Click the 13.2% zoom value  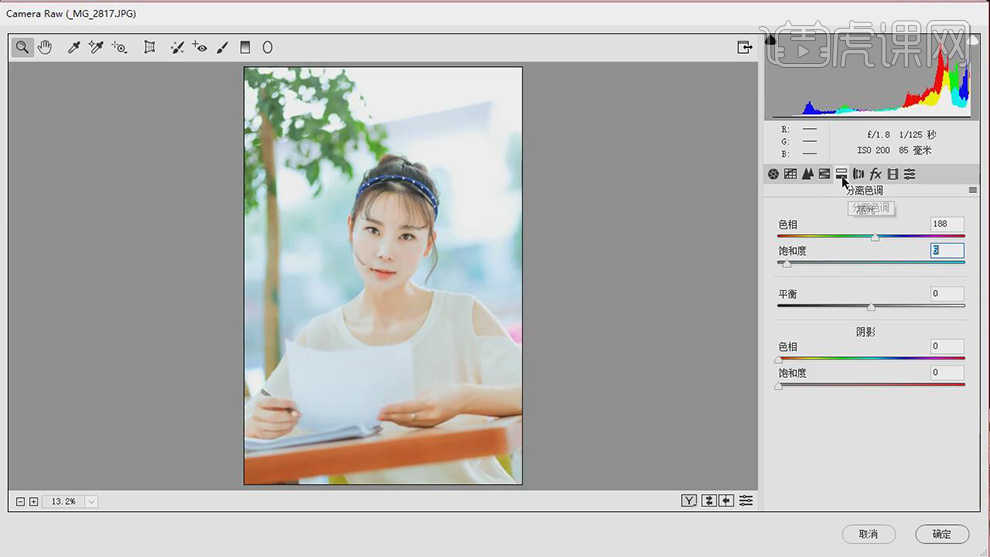click(x=63, y=501)
